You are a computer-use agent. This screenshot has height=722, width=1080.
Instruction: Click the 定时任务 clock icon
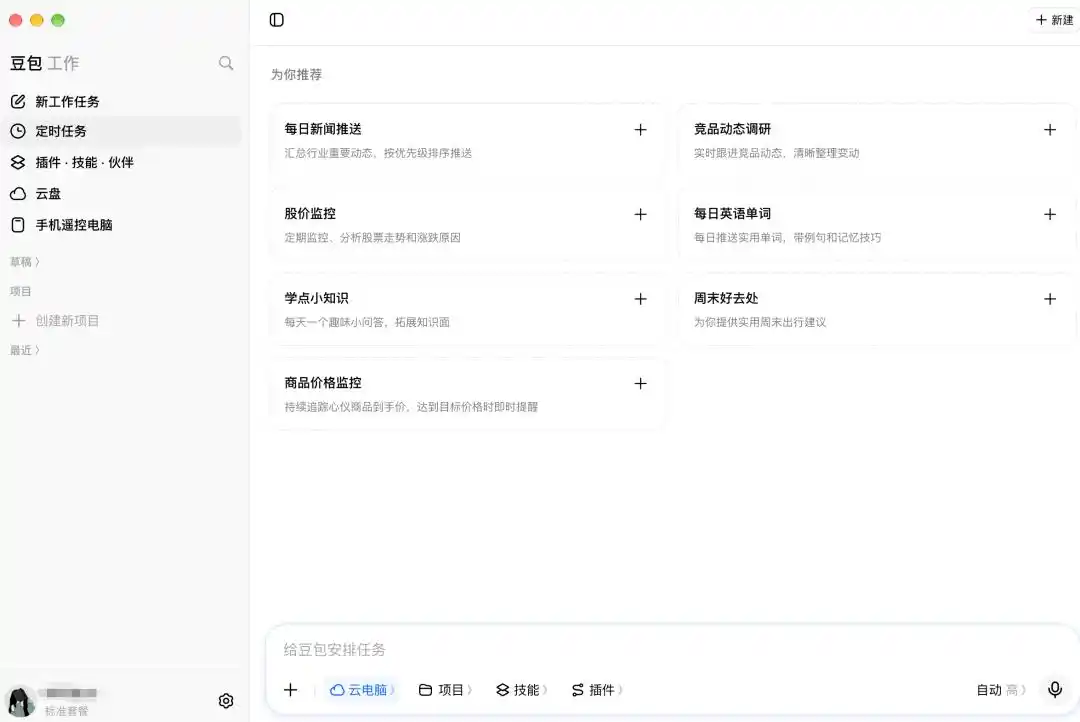[x=19, y=131]
